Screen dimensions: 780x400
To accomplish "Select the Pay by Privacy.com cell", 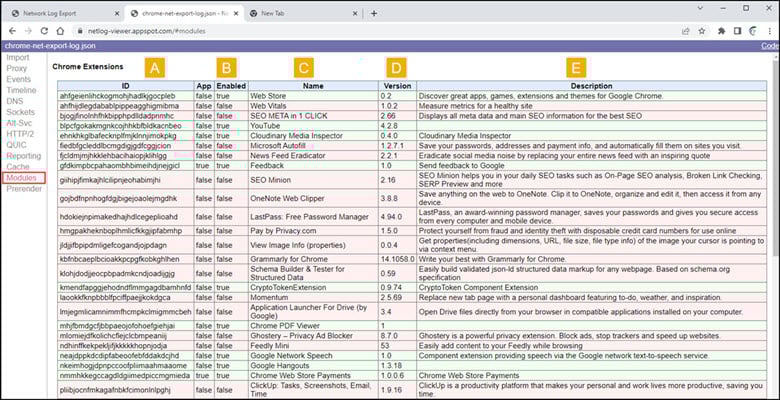I will [313, 231].
